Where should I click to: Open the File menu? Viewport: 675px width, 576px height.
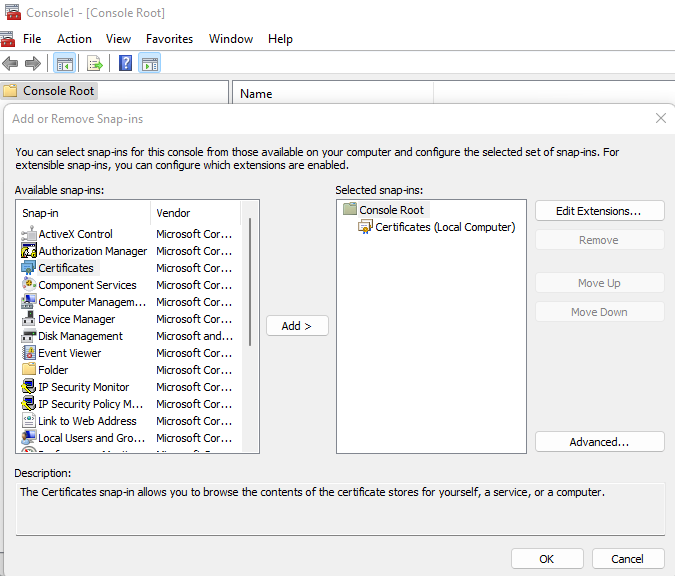coord(32,39)
